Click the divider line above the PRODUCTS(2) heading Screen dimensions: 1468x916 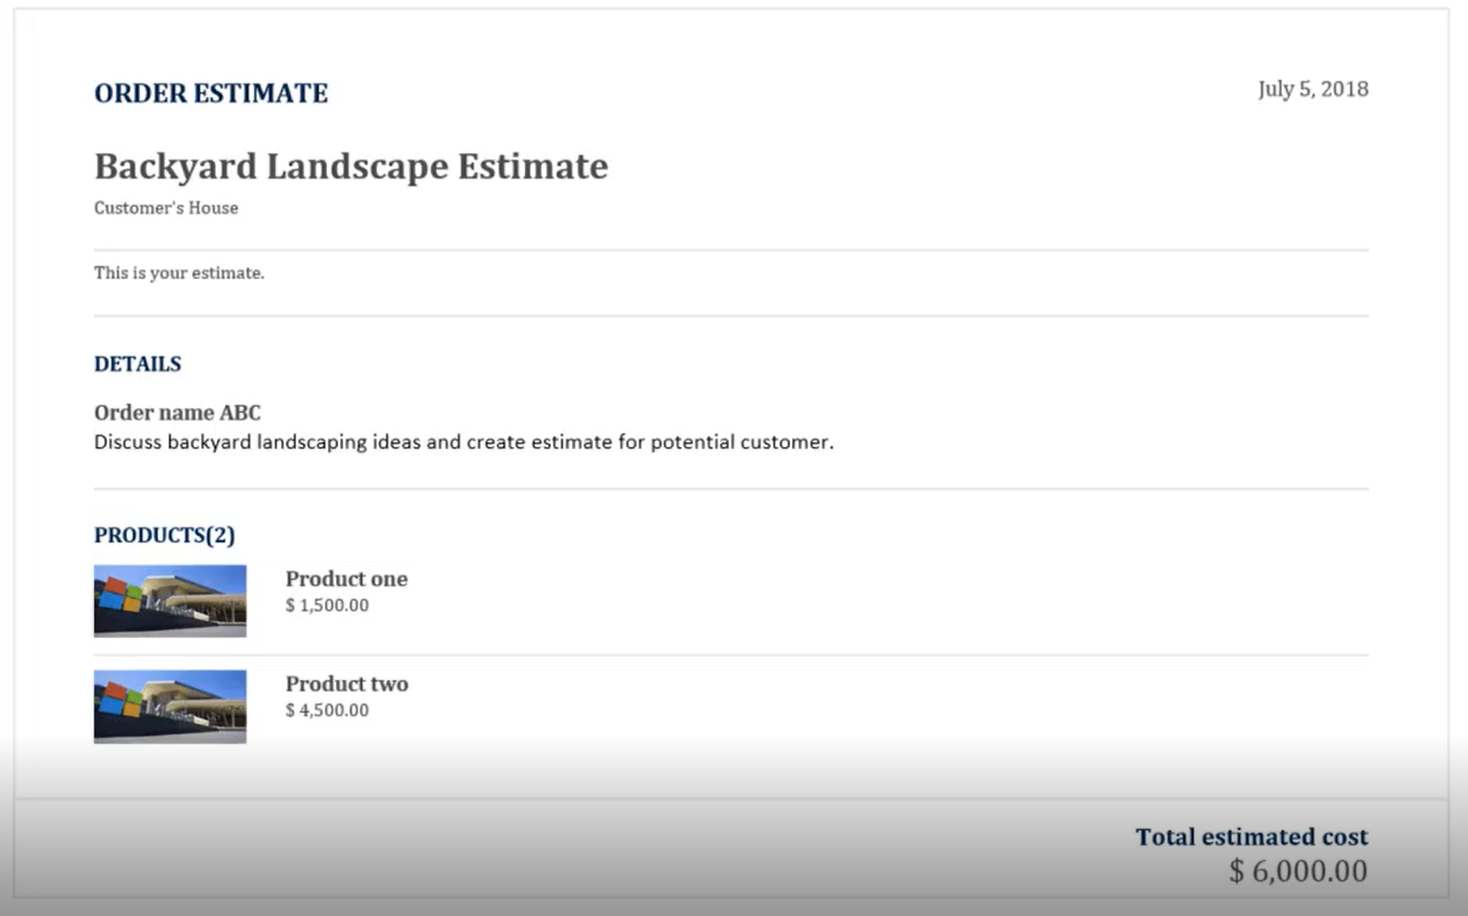point(731,489)
